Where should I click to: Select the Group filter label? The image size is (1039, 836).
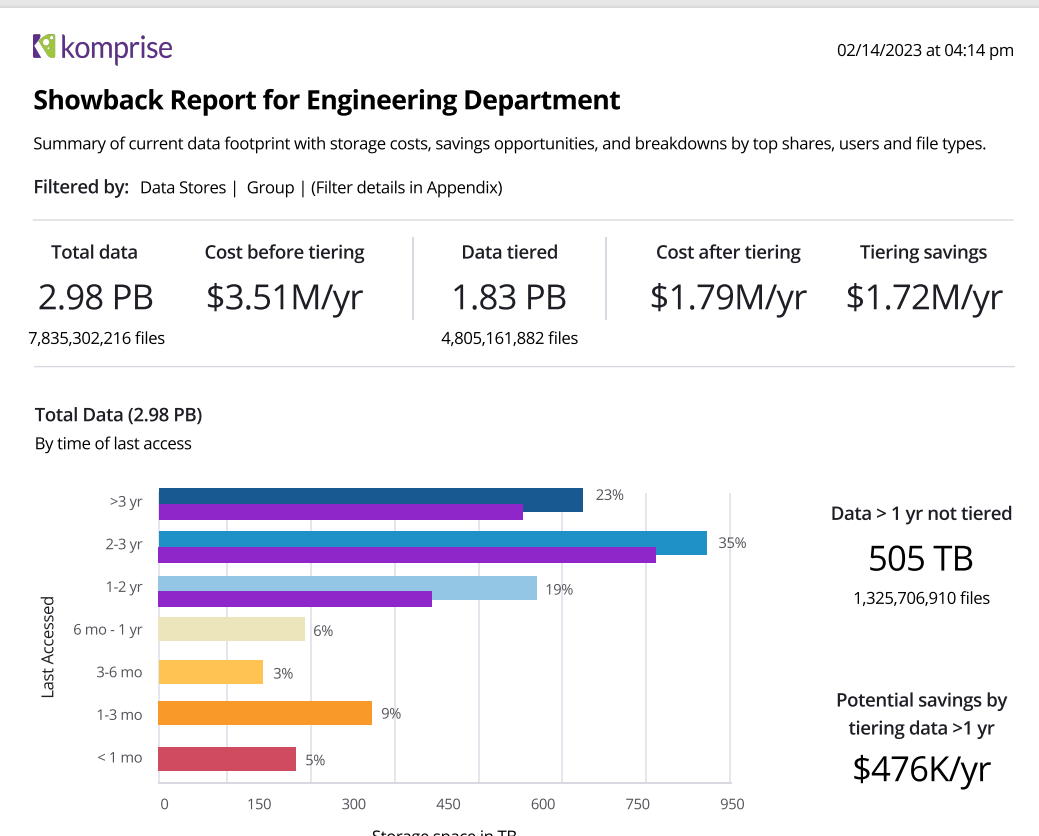tap(270, 187)
